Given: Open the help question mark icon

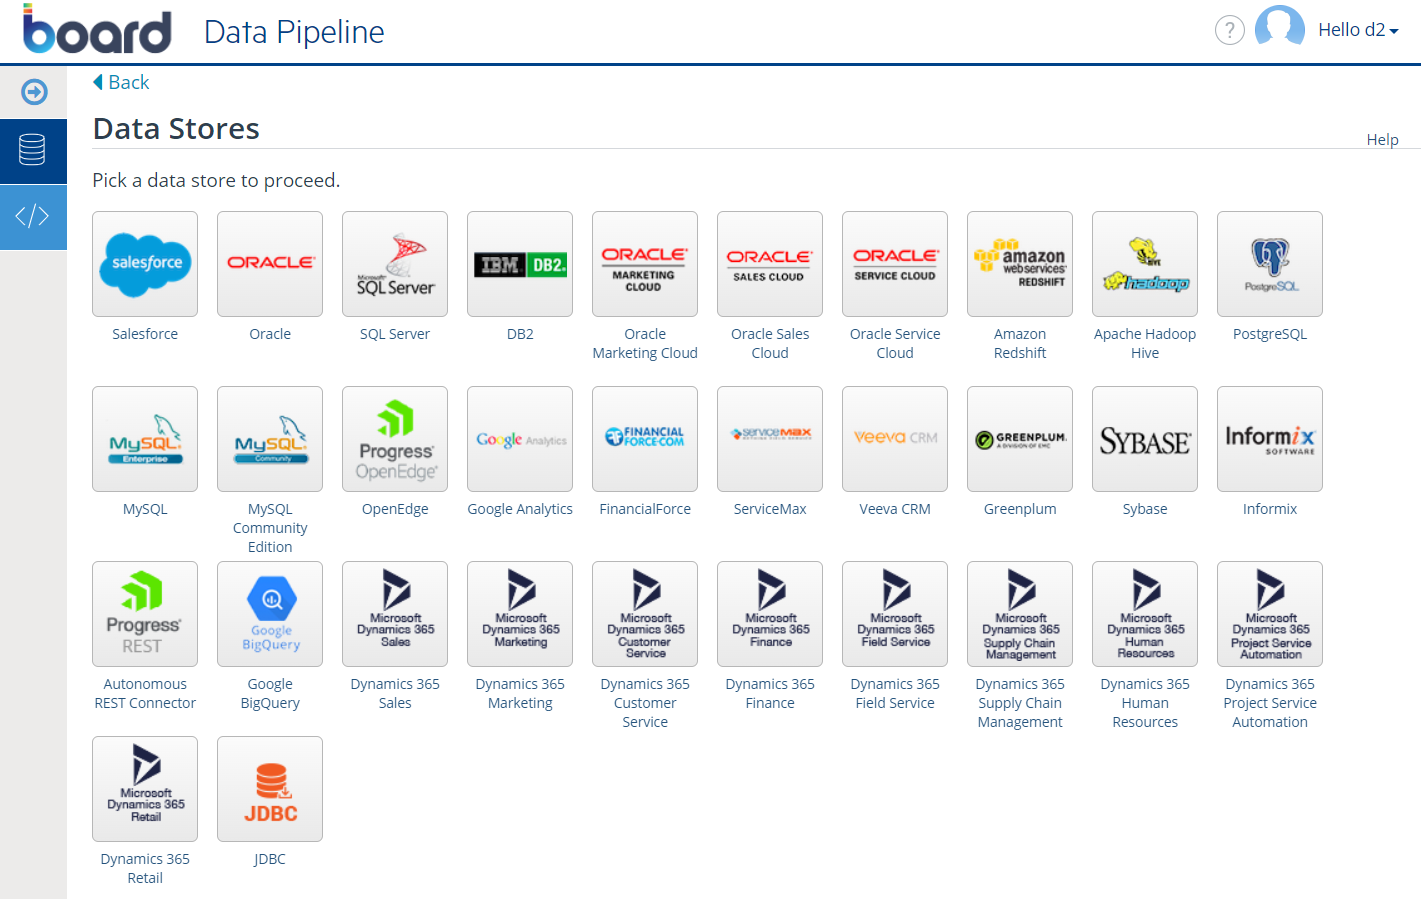Looking at the screenshot, I should (x=1229, y=30).
